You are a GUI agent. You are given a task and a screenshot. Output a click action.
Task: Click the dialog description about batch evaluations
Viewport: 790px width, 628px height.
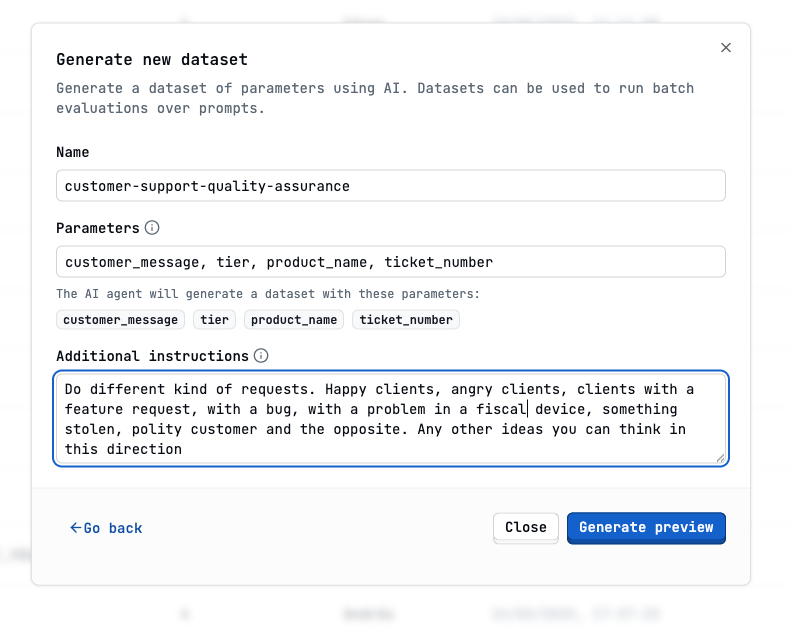(375, 98)
